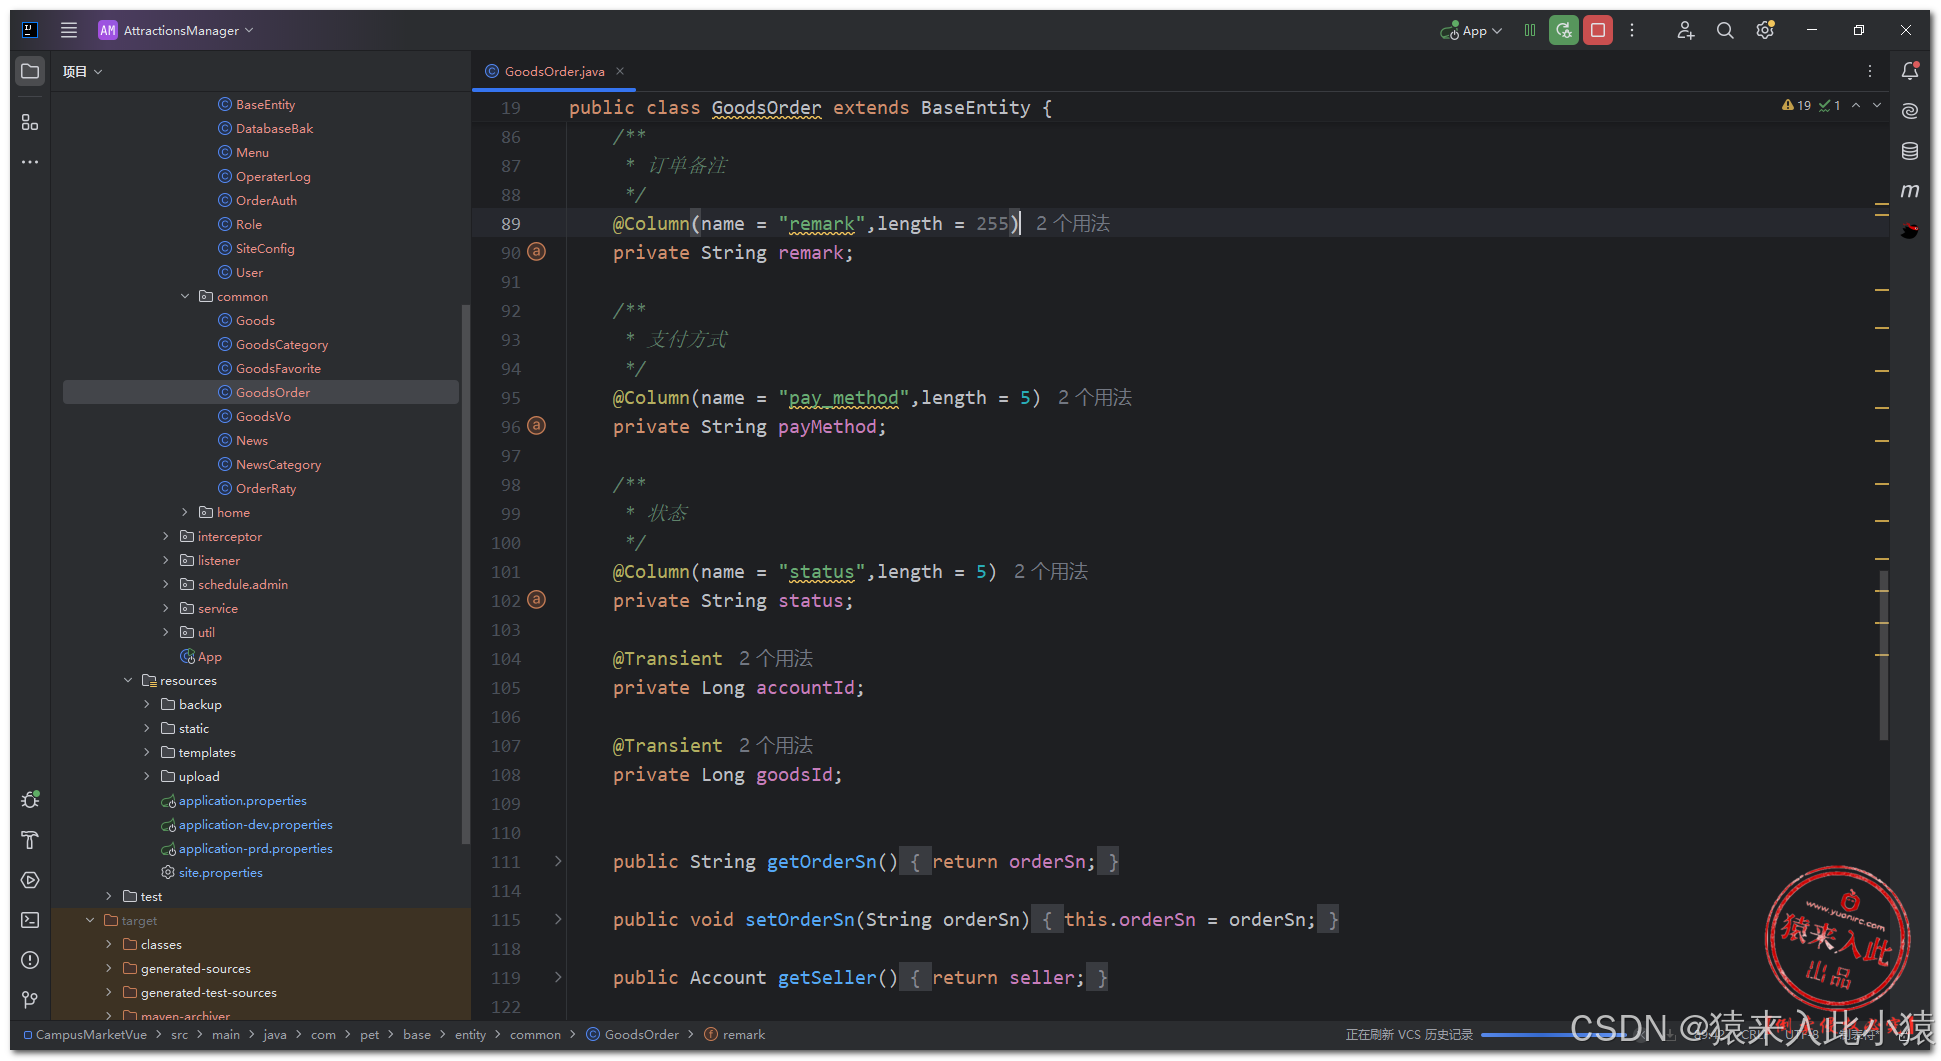
Task: Open the OrderRaty class
Action: point(266,488)
